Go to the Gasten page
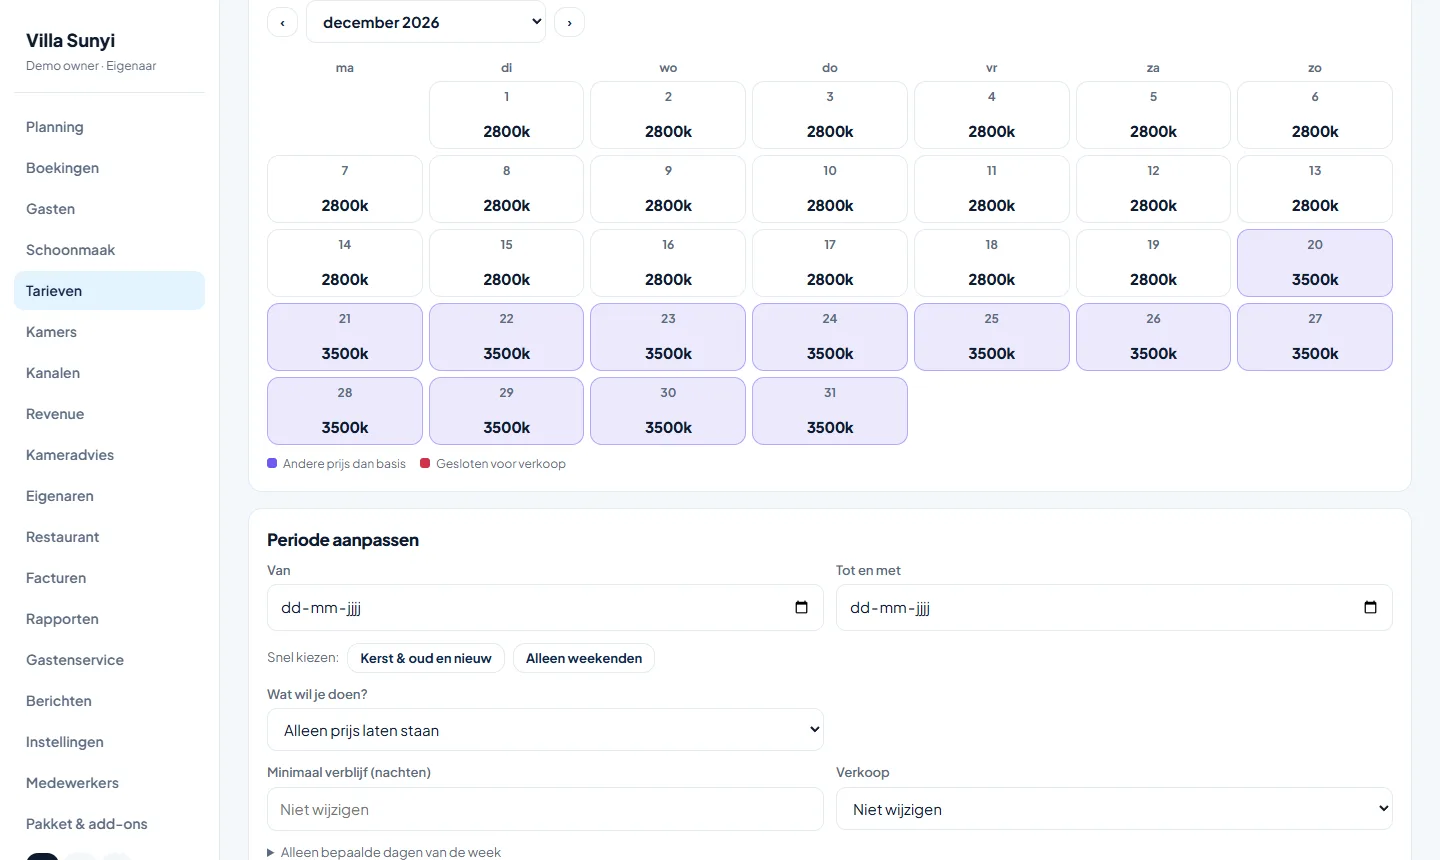This screenshot has height=860, width=1440. (109, 209)
